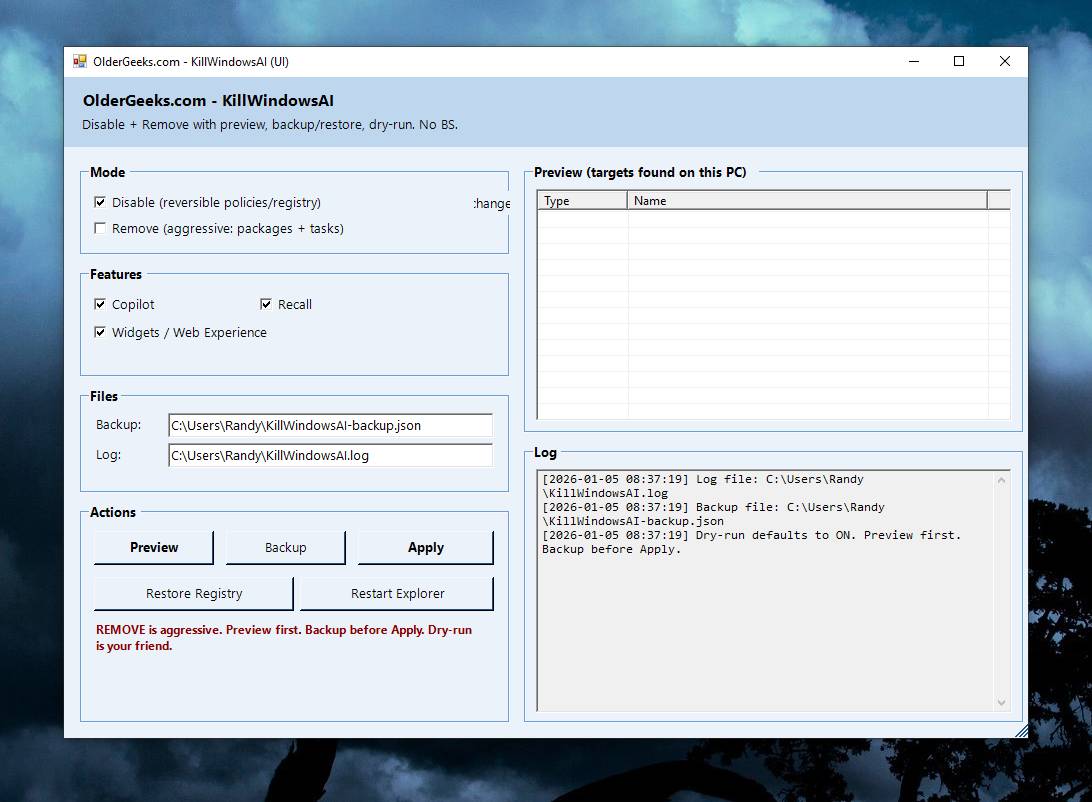1092x802 pixels.
Task: Click the Backup button
Action: pyautogui.click(x=284, y=547)
